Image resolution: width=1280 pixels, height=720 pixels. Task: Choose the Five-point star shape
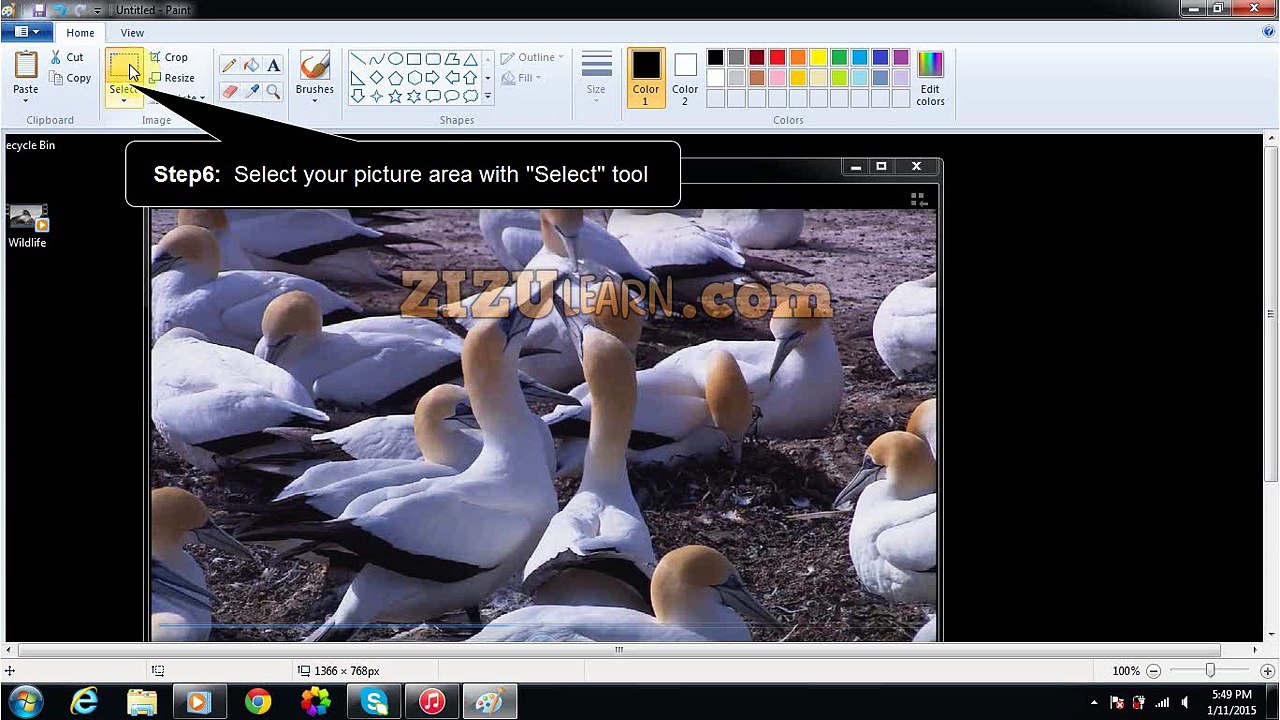(x=395, y=96)
